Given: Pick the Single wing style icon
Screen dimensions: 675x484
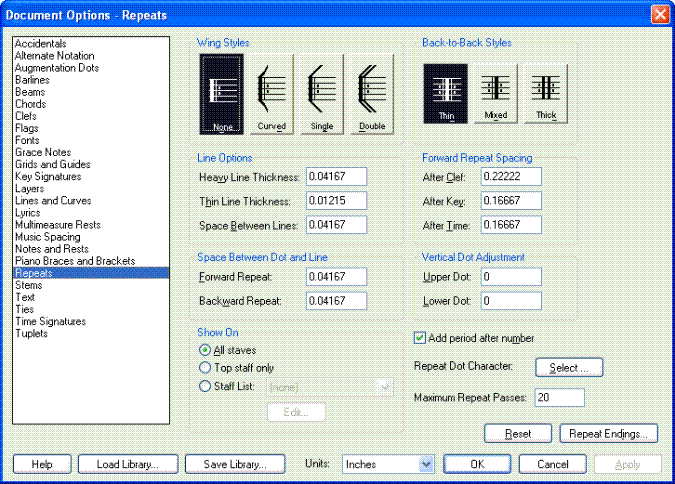Looking at the screenshot, I should click(x=320, y=93).
